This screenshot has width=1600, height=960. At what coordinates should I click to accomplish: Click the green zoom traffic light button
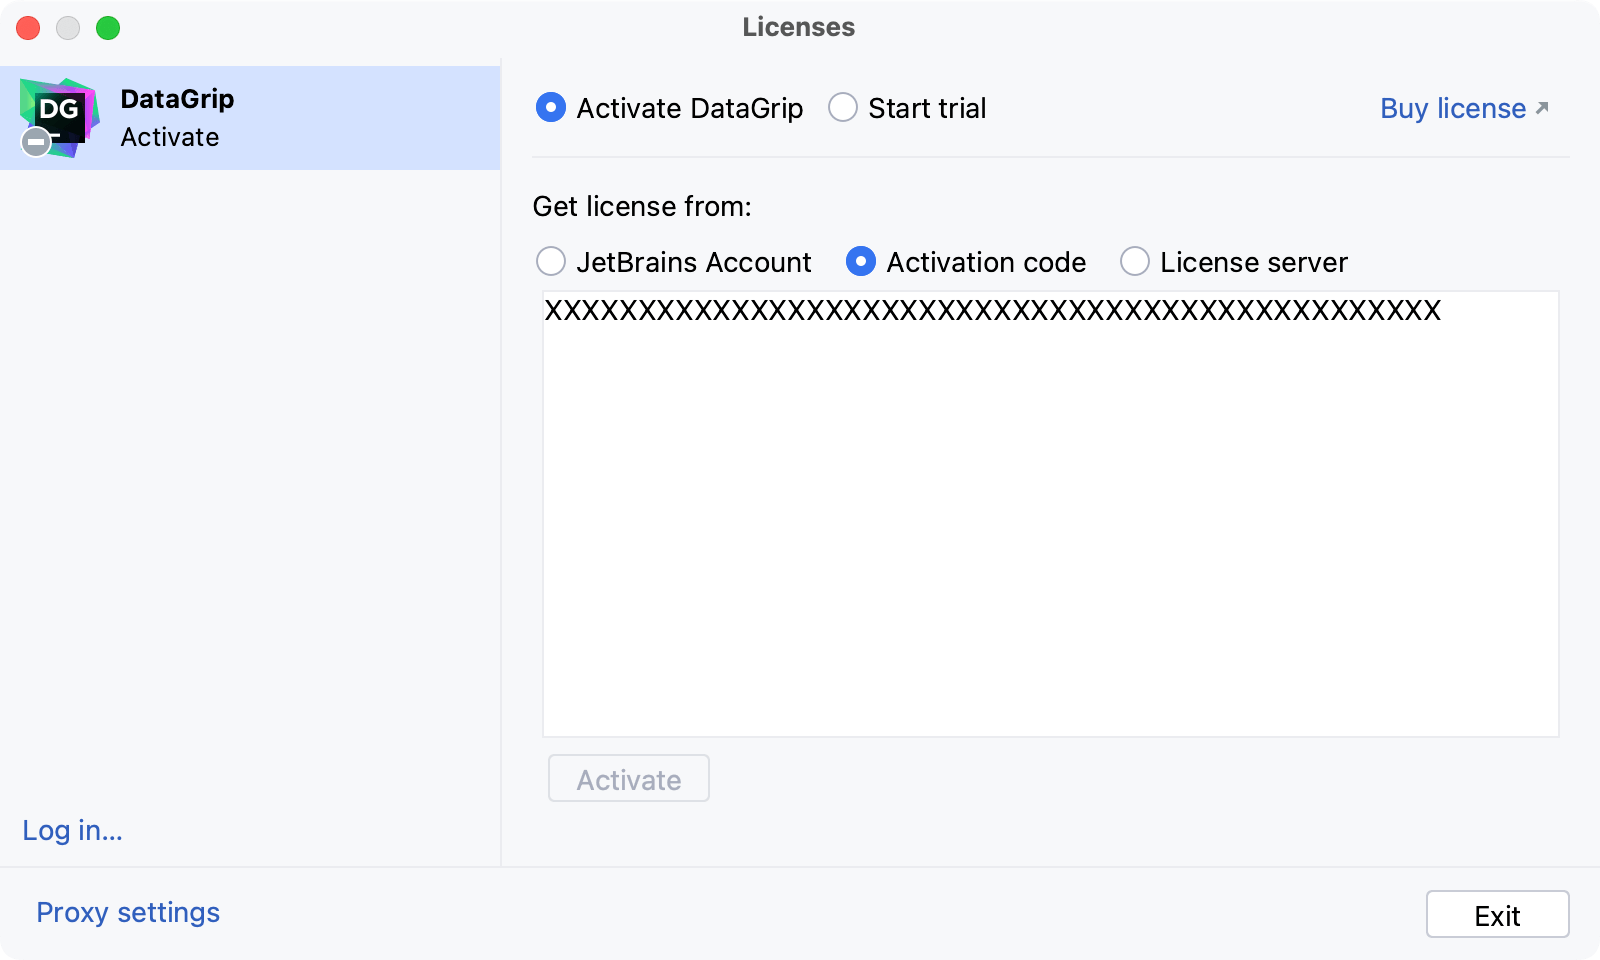[106, 28]
